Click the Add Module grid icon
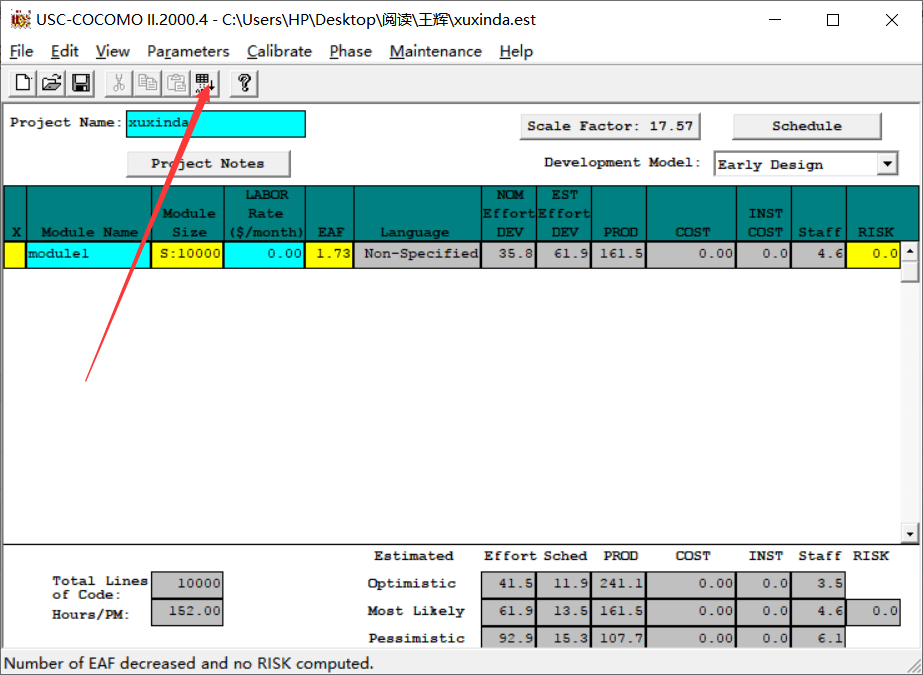Image resolution: width=923 pixels, height=675 pixels. [205, 83]
